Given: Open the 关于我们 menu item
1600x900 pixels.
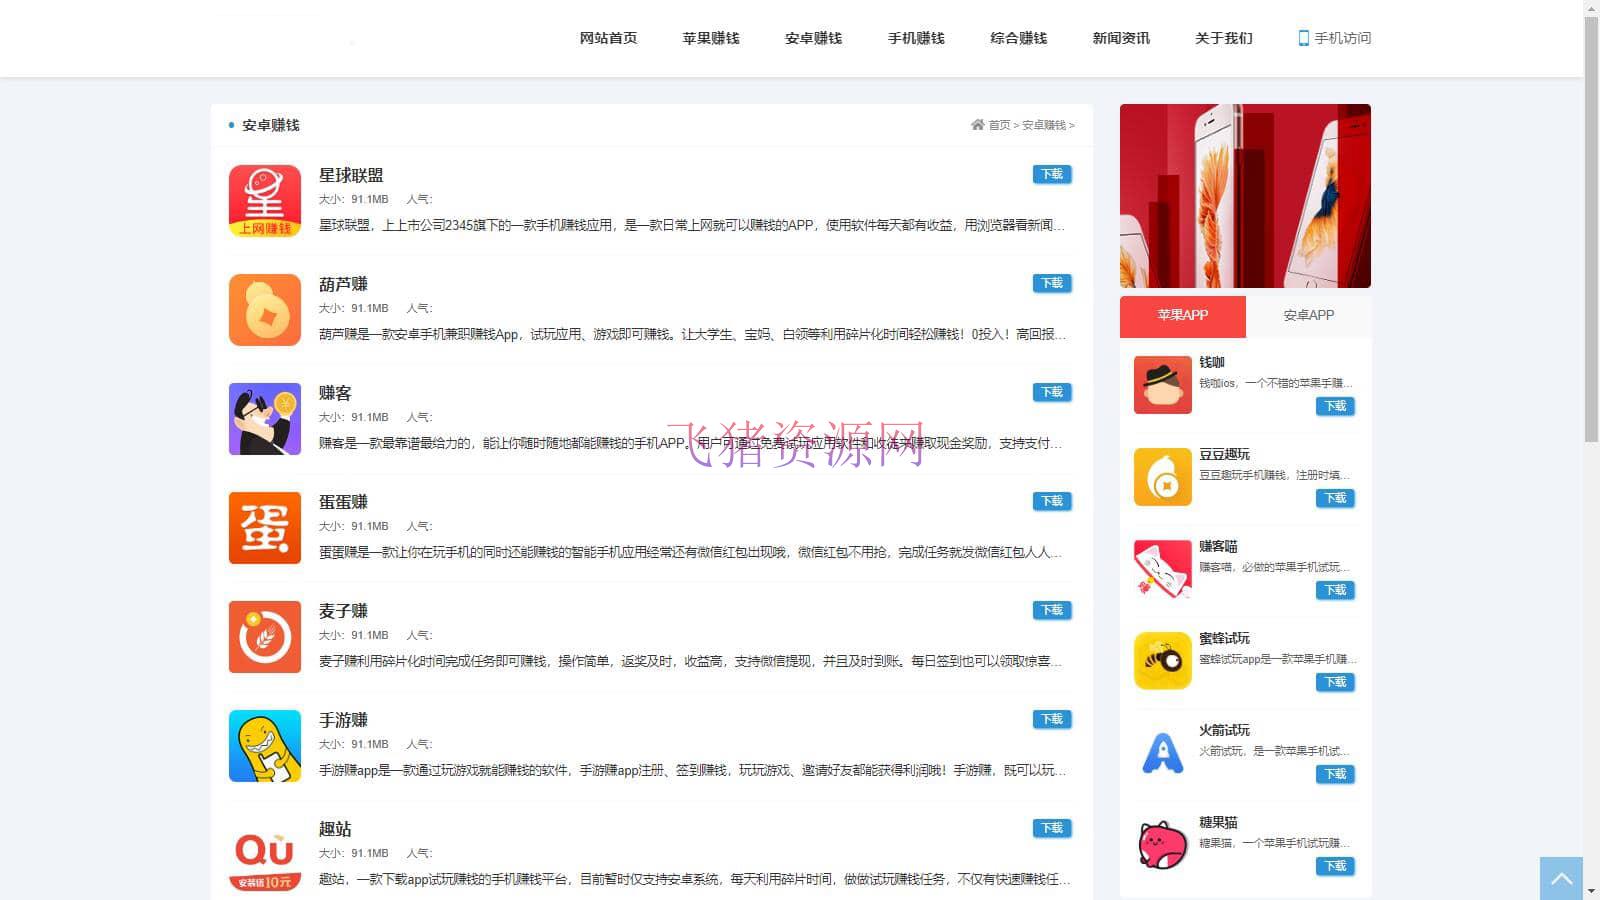Looking at the screenshot, I should click(1223, 38).
